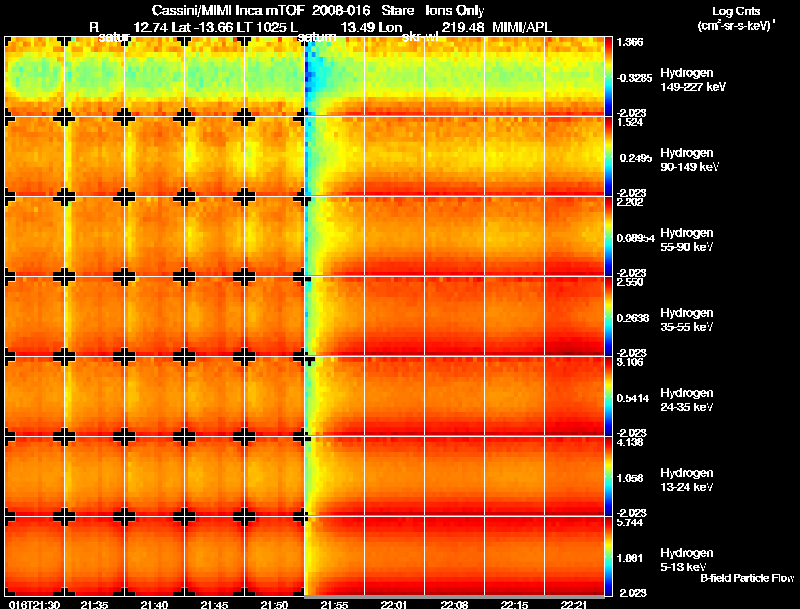Select the Hydrogen 55-90 keV spectrogram panel
Screen dimensions: 800x609
305,236
